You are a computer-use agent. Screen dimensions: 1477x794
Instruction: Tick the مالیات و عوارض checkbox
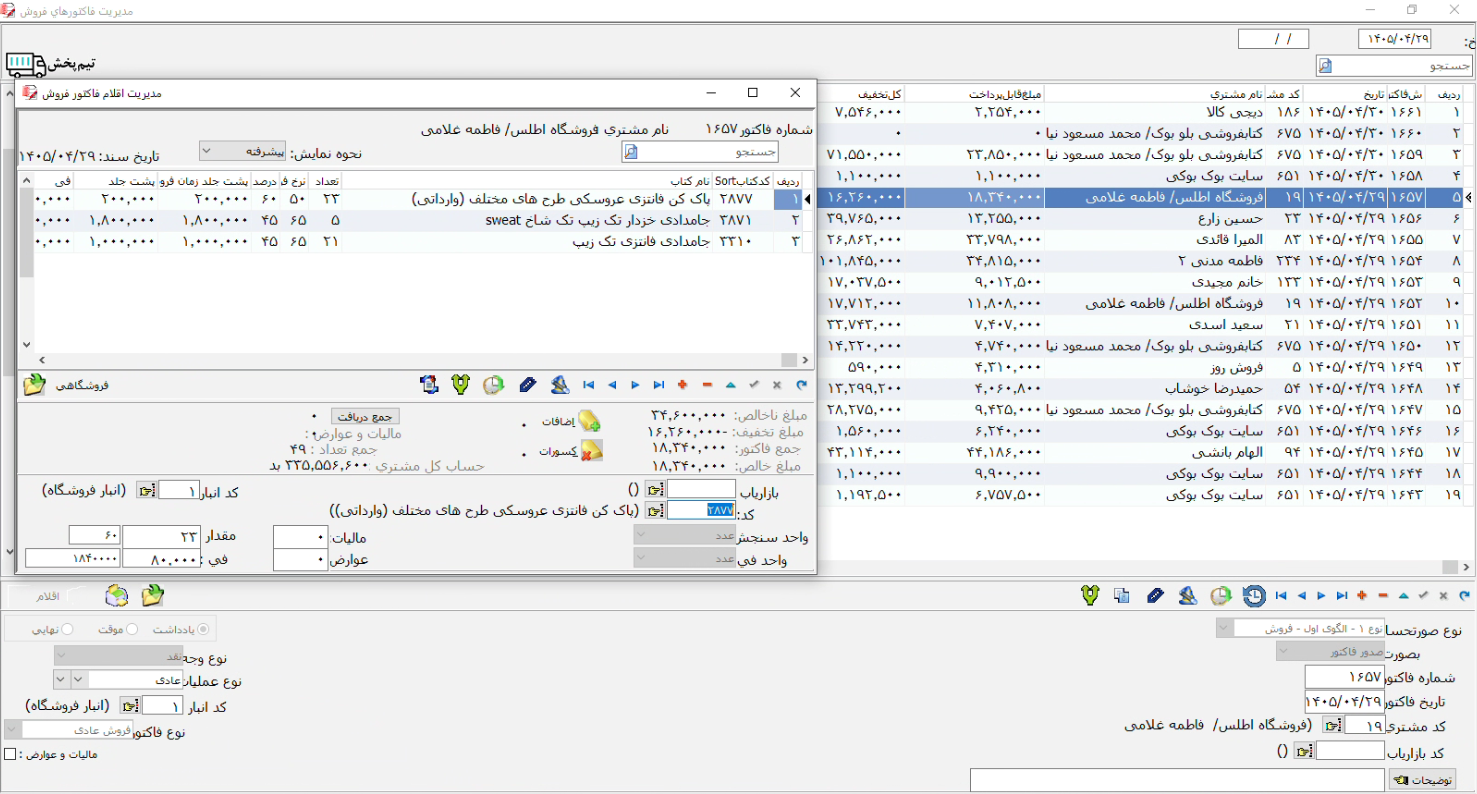11,754
